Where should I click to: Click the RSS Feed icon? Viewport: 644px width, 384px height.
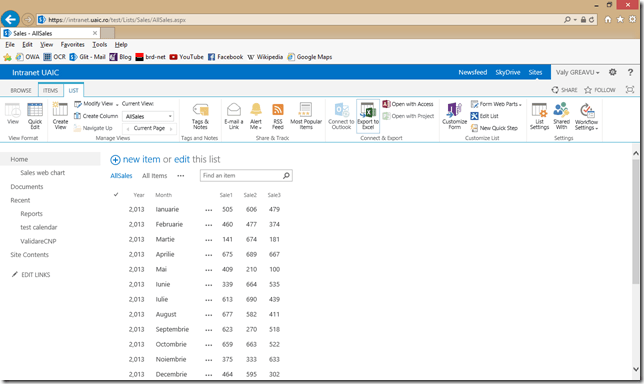(278, 116)
